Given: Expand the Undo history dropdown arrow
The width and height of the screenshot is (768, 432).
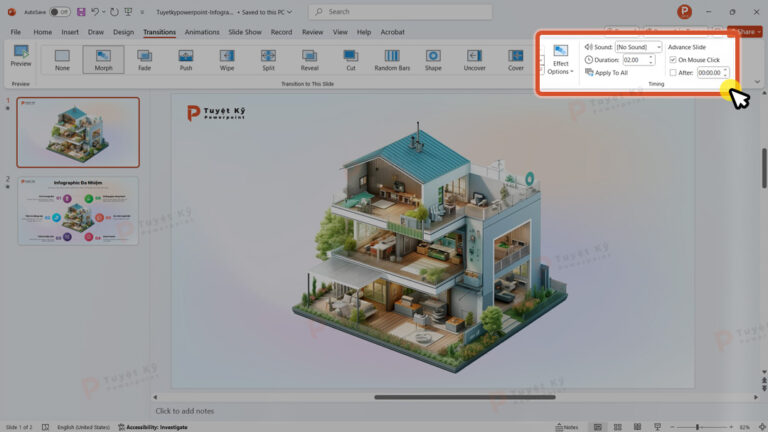Looking at the screenshot, I should [x=103, y=12].
